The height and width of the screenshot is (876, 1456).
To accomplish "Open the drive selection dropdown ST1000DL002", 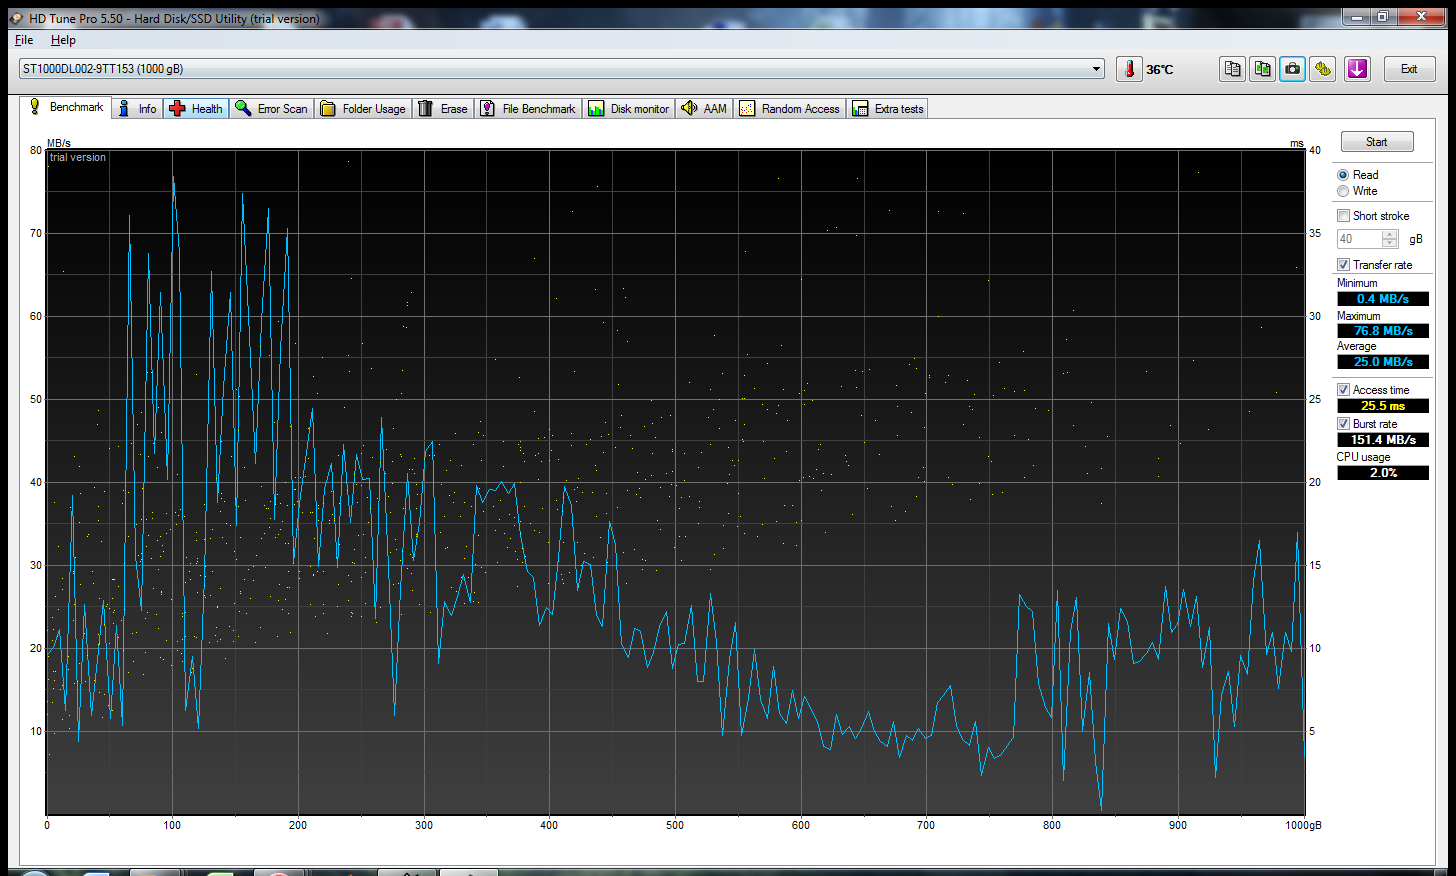I will click(561, 69).
